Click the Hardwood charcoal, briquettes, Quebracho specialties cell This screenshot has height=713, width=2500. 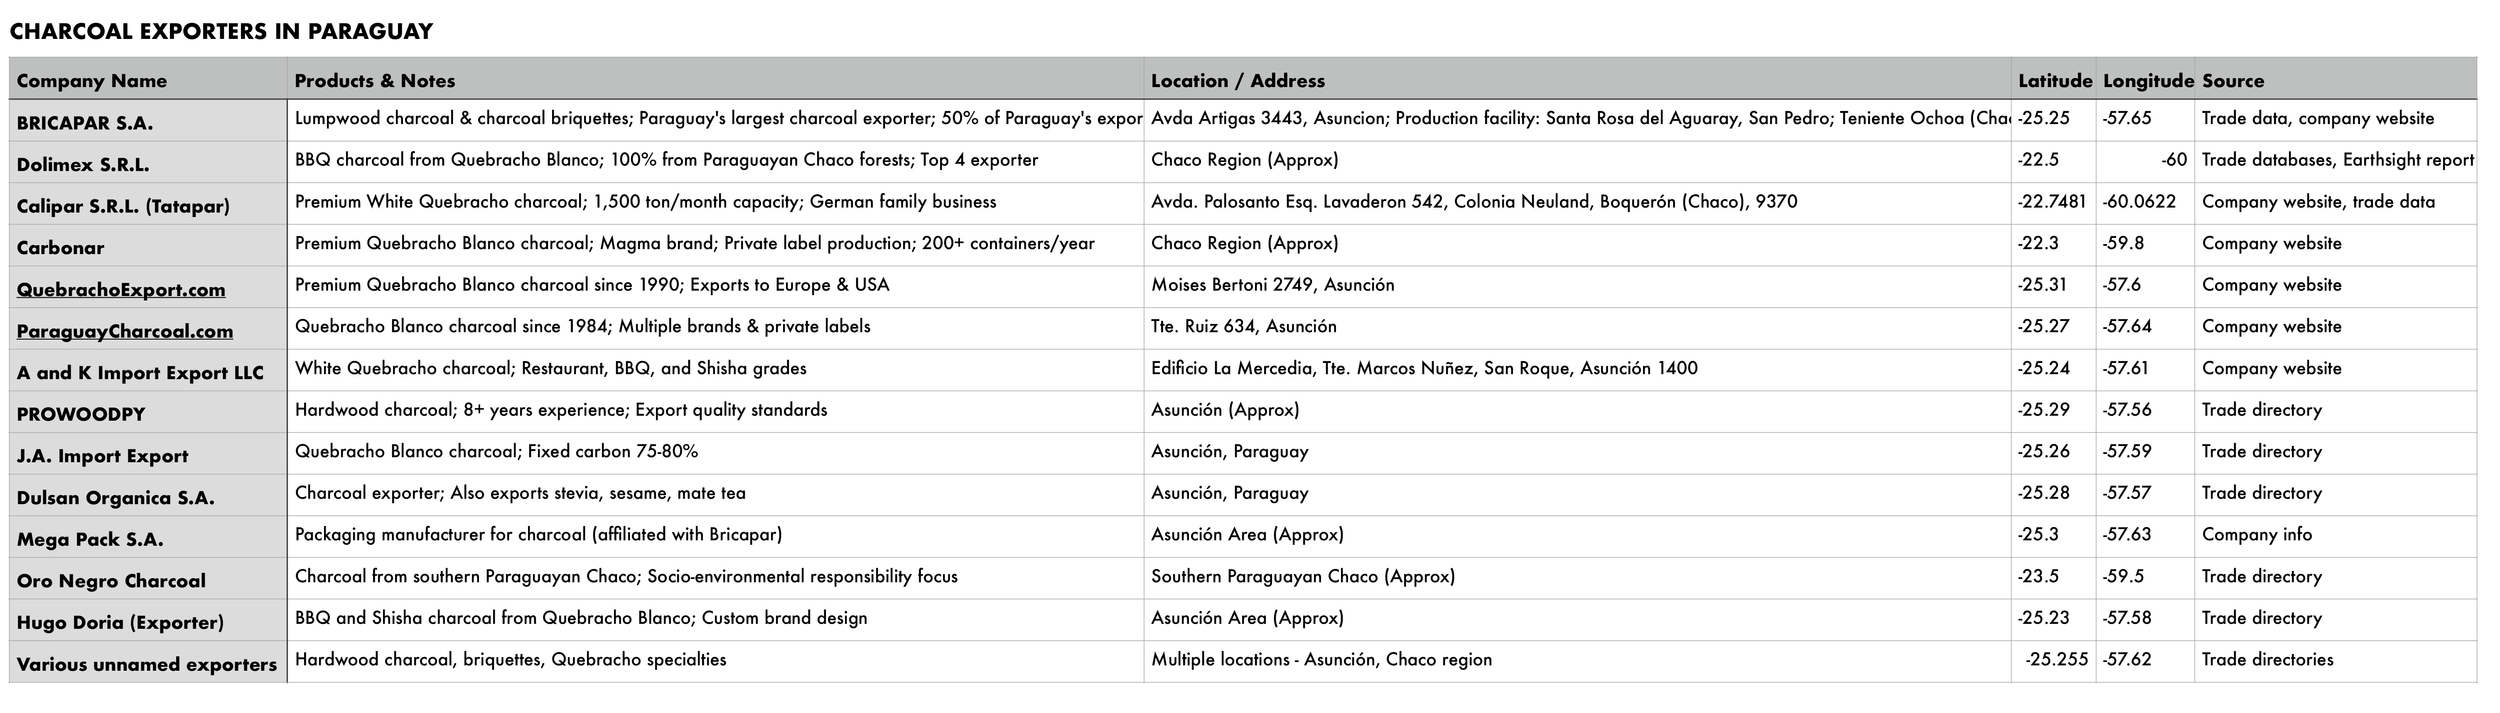(x=715, y=660)
